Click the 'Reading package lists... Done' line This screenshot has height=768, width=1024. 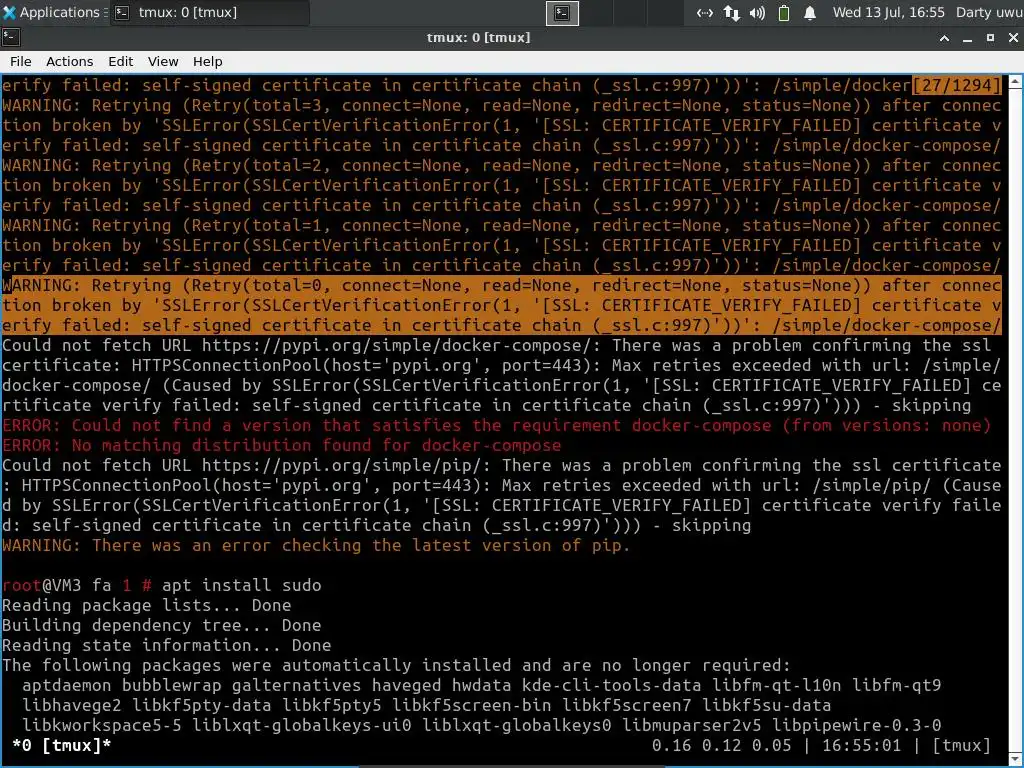tap(146, 605)
